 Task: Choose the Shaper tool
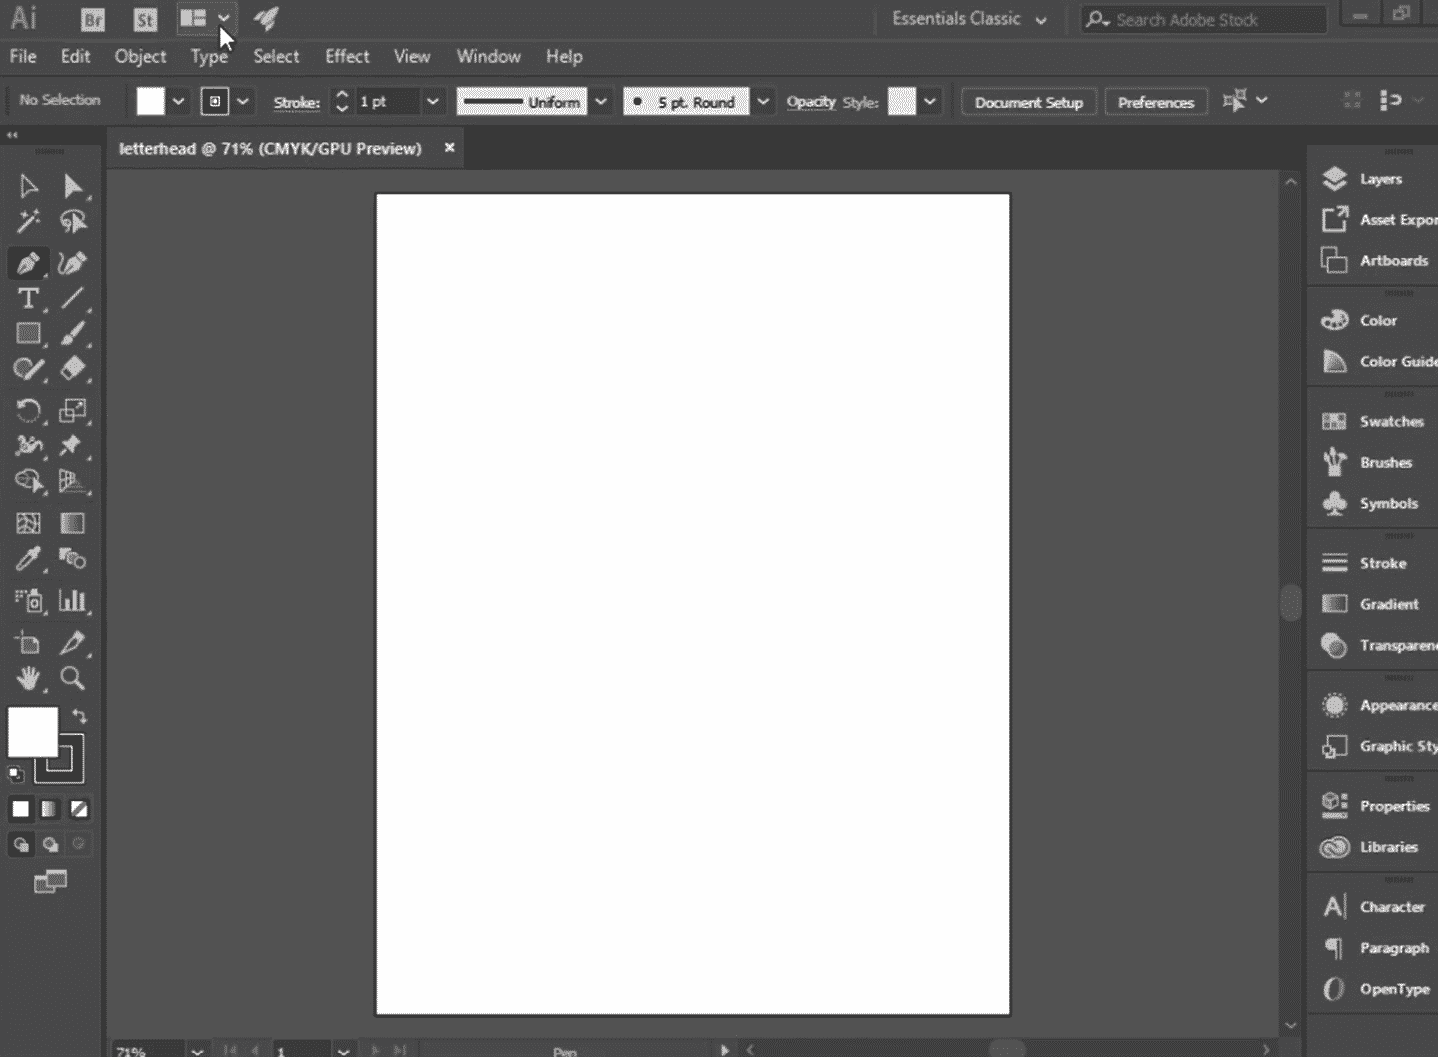pyautogui.click(x=28, y=369)
